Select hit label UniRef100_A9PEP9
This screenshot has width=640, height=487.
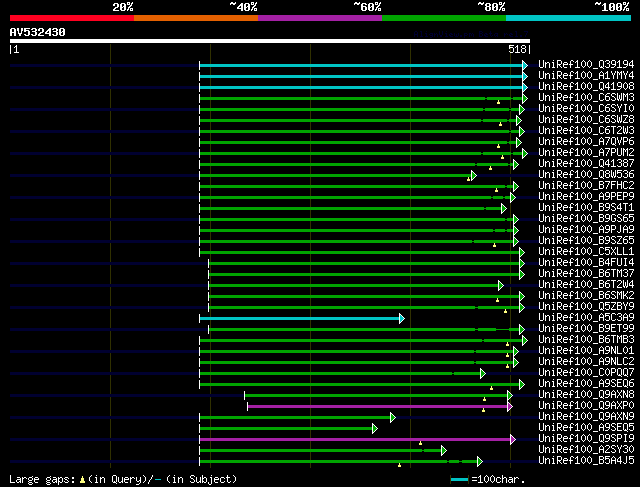pos(586,197)
